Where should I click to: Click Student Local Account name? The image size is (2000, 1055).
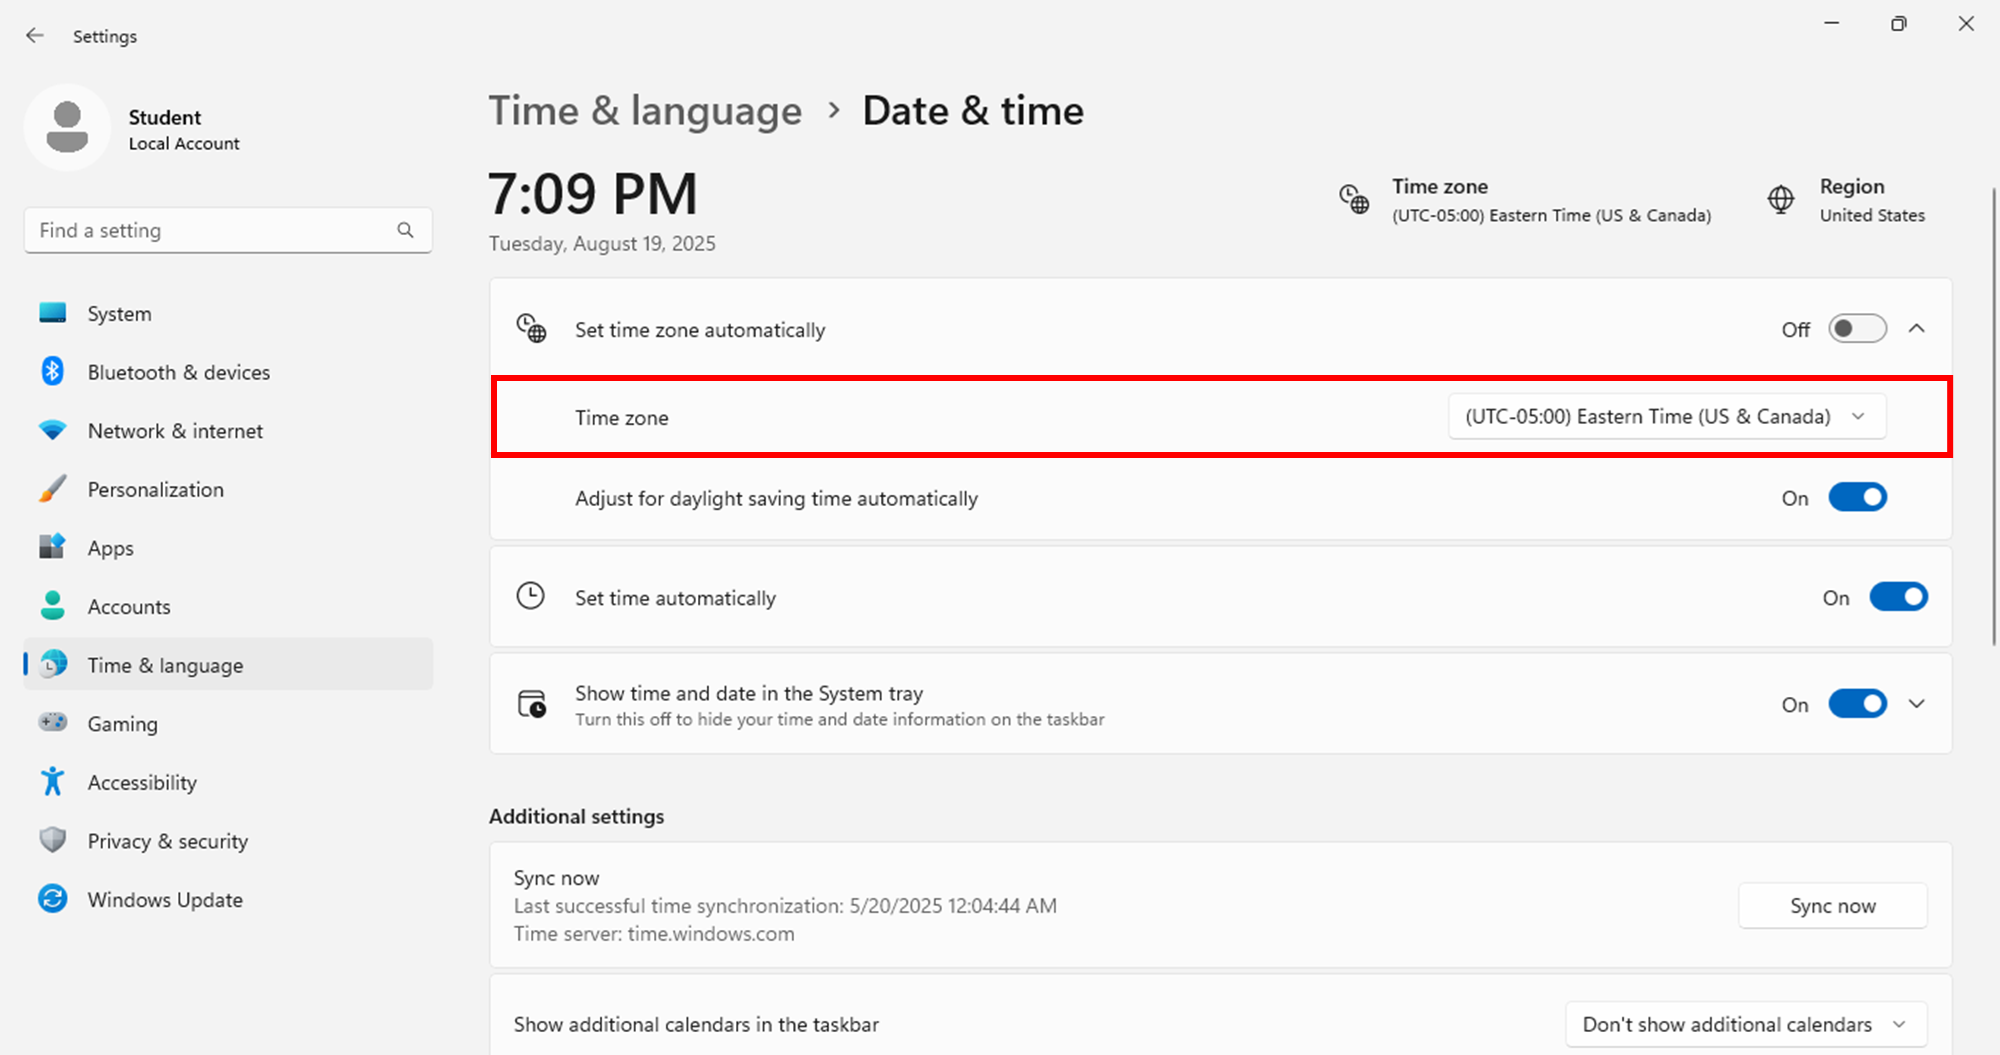click(184, 130)
